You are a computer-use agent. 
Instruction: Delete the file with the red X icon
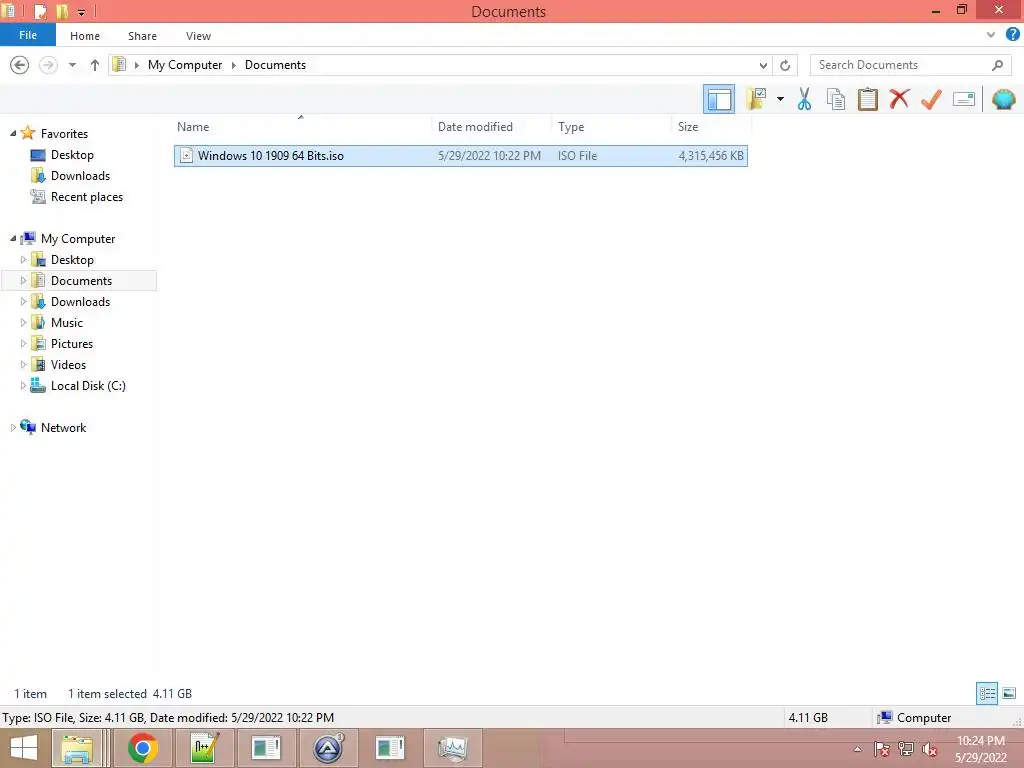[x=899, y=99]
